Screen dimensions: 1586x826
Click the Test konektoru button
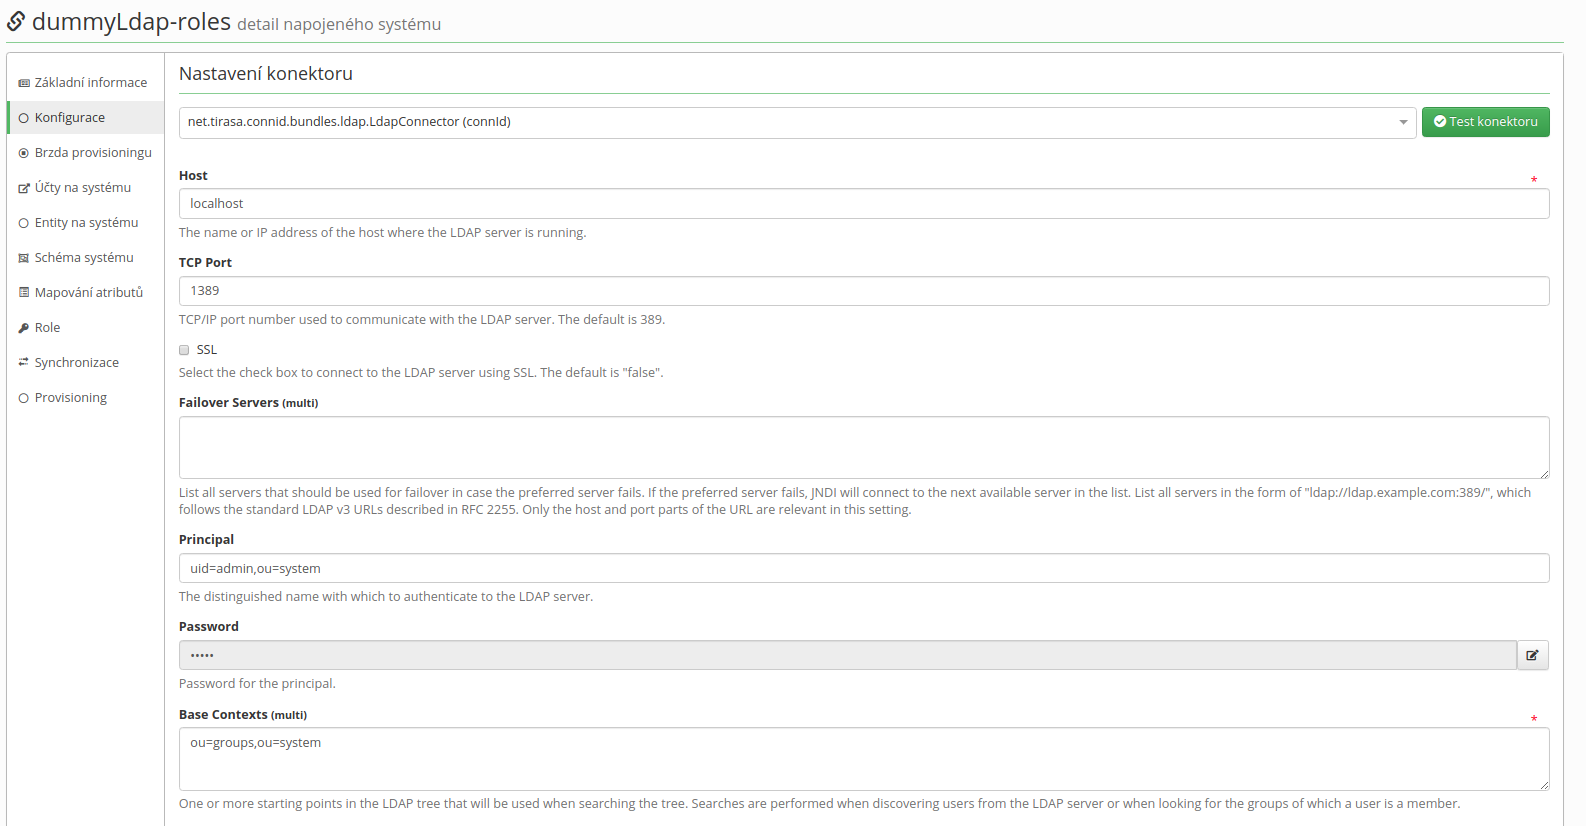(x=1485, y=122)
